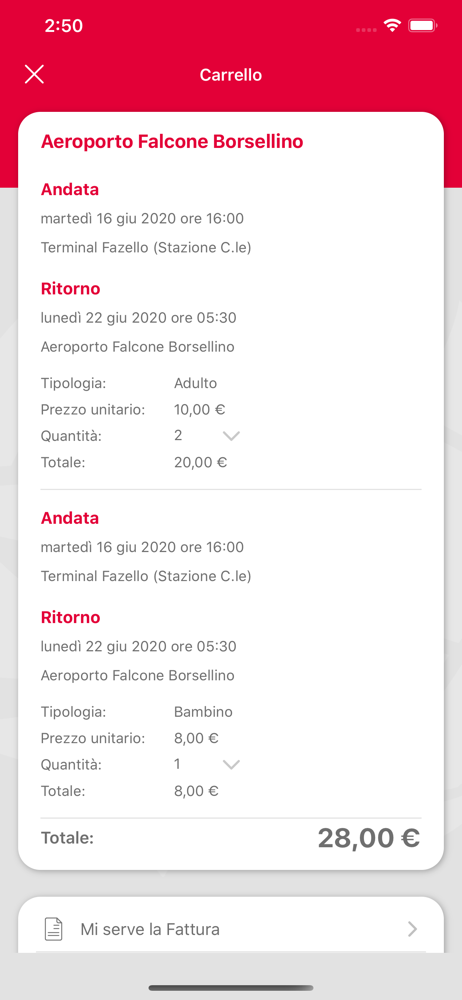This screenshot has height=1000, width=462.
Task: Open the Adulto quantity dropdown chevron
Action: (231, 436)
